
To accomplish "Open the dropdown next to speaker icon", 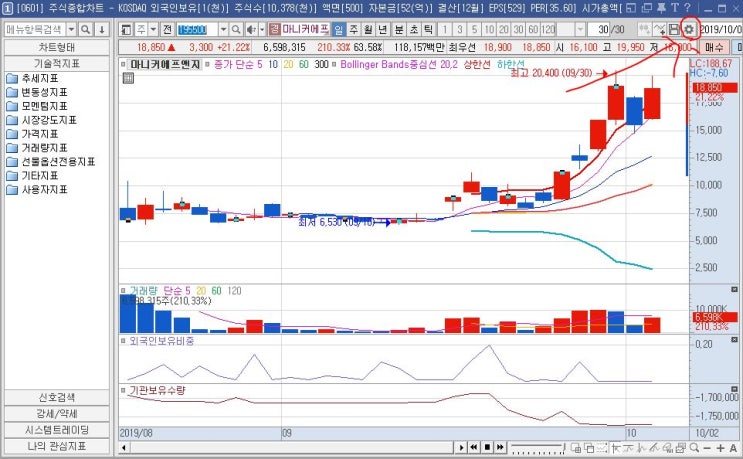I will click(262, 30).
